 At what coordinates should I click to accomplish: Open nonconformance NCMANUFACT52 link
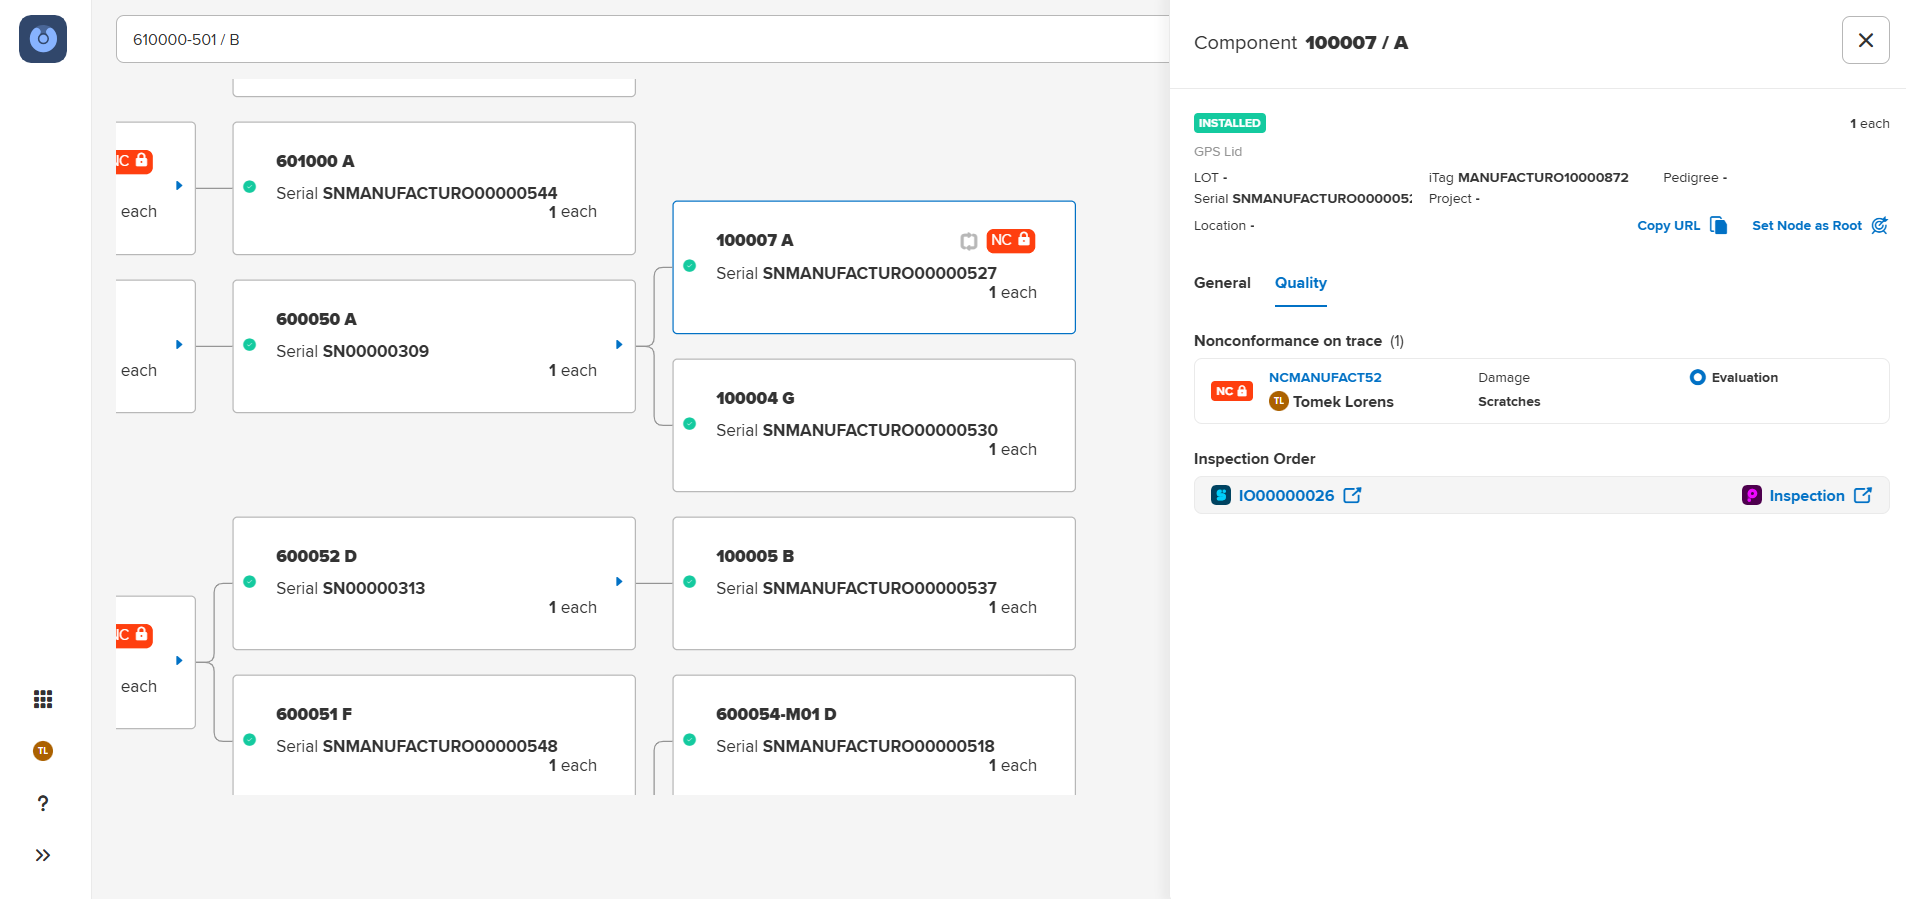[1324, 377]
